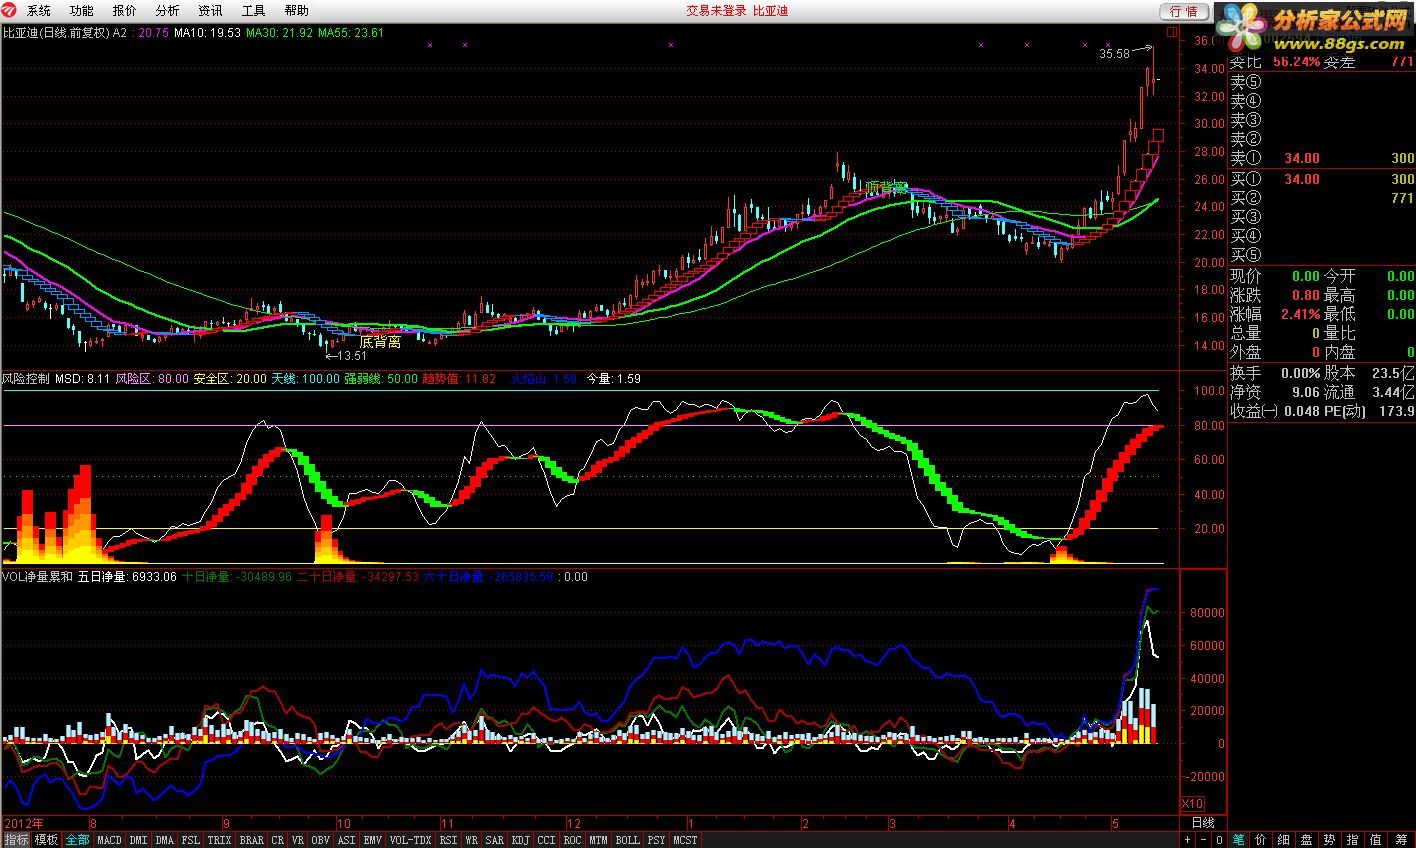Open the 工具 menu
The height and width of the screenshot is (848, 1416).
tap(254, 11)
